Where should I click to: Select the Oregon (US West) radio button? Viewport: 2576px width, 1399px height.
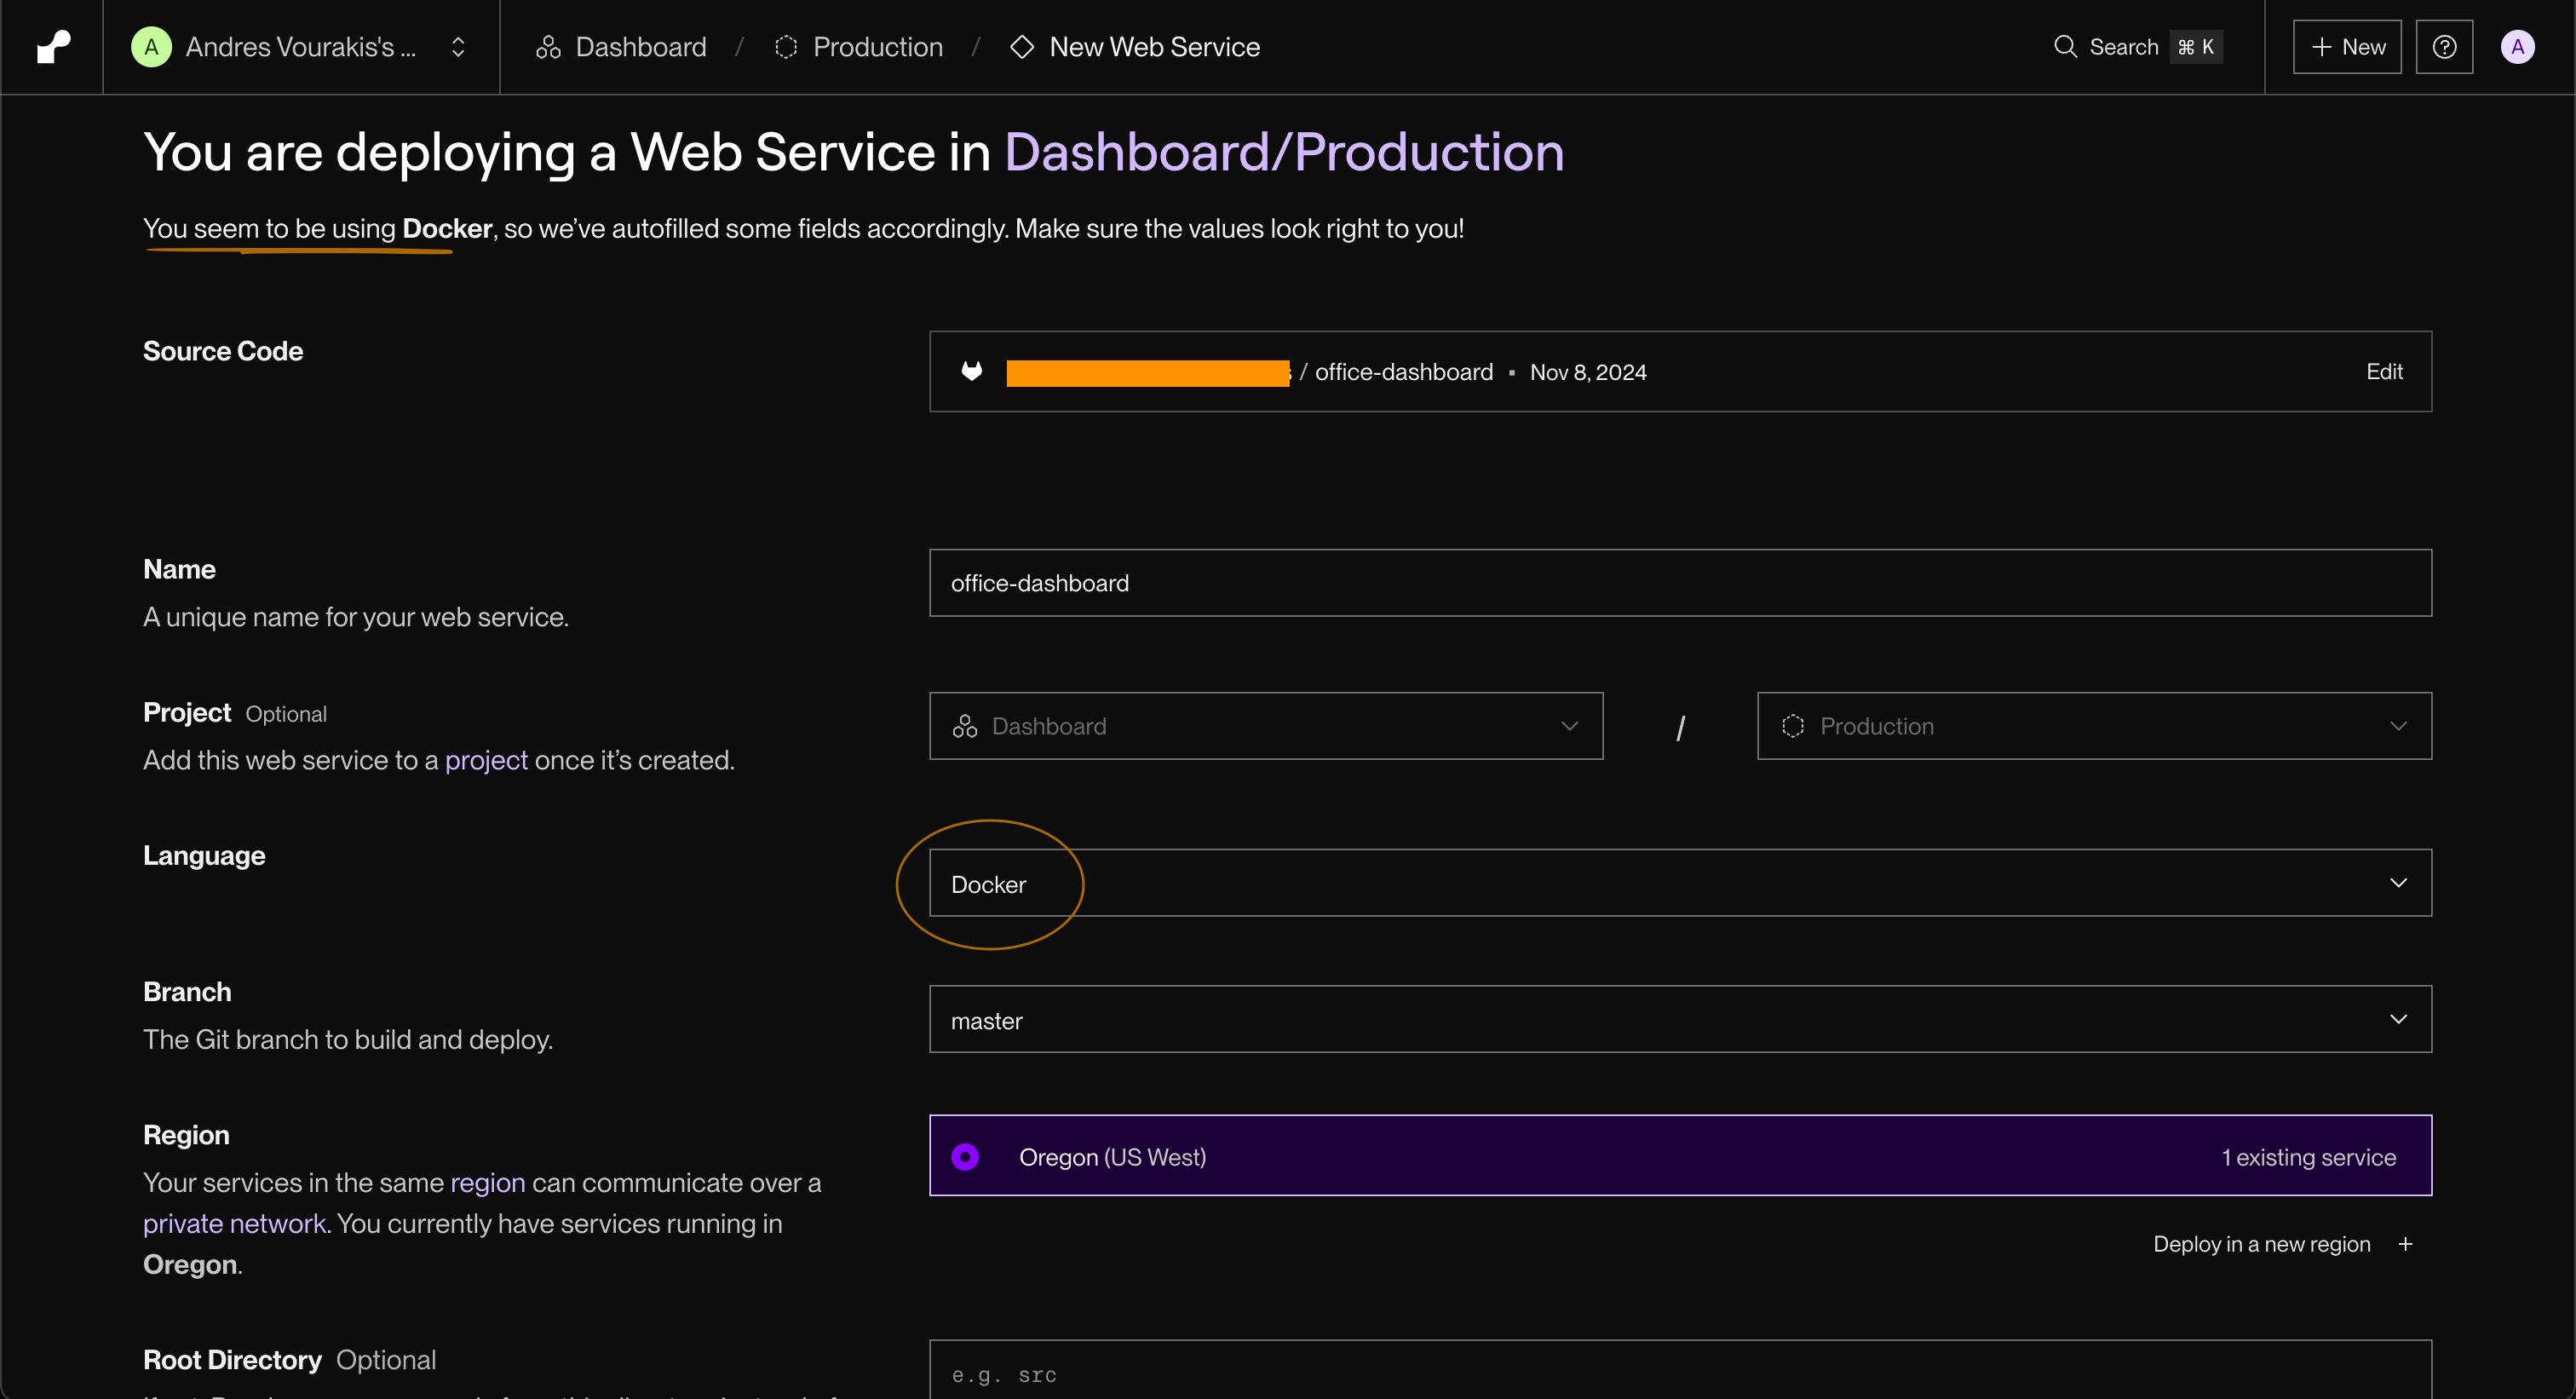(x=965, y=1157)
